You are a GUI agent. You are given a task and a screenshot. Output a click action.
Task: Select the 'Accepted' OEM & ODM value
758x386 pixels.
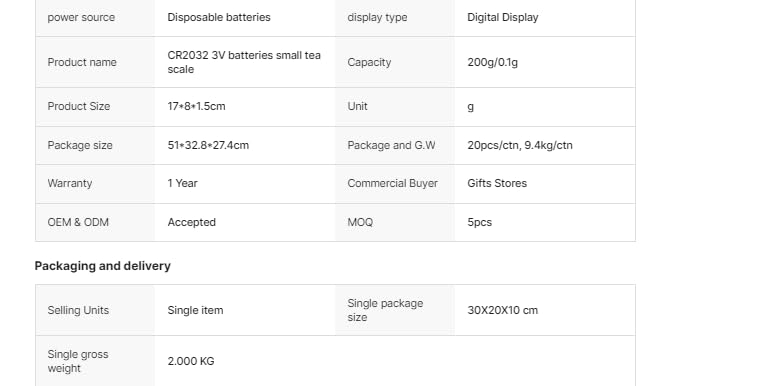tap(191, 223)
